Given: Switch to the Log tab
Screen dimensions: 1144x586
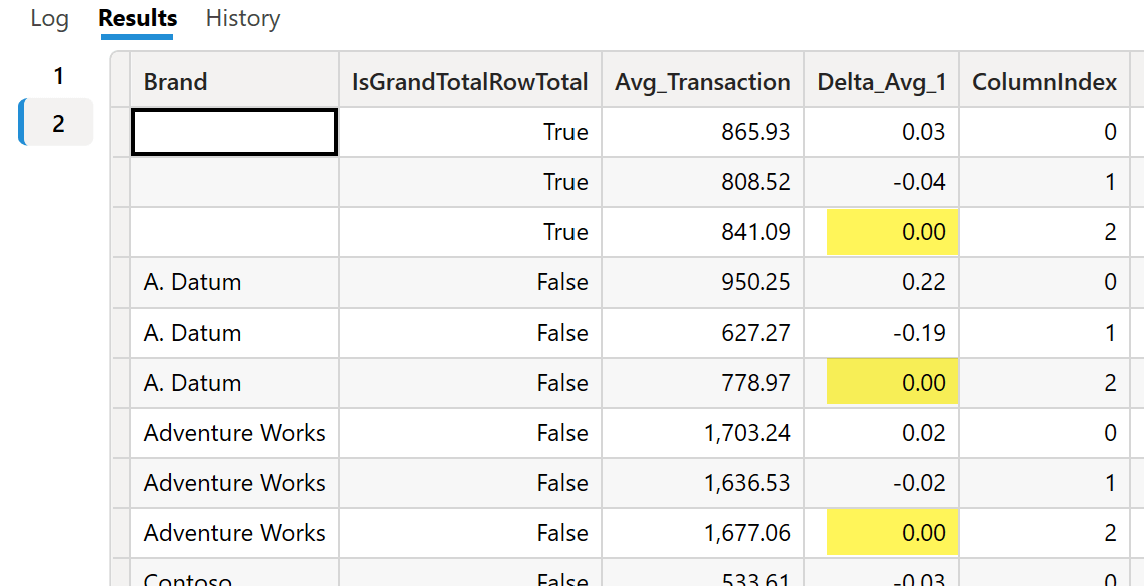Looking at the screenshot, I should coord(50,19).
